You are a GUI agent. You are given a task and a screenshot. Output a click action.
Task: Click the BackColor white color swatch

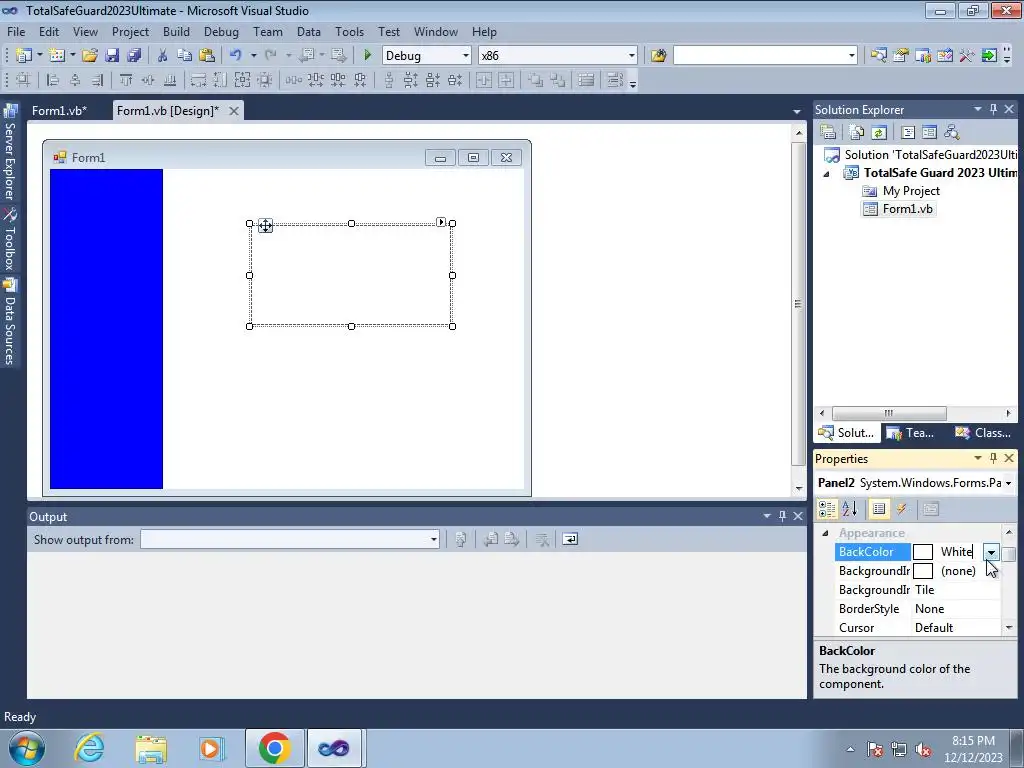pyautogui.click(x=923, y=552)
